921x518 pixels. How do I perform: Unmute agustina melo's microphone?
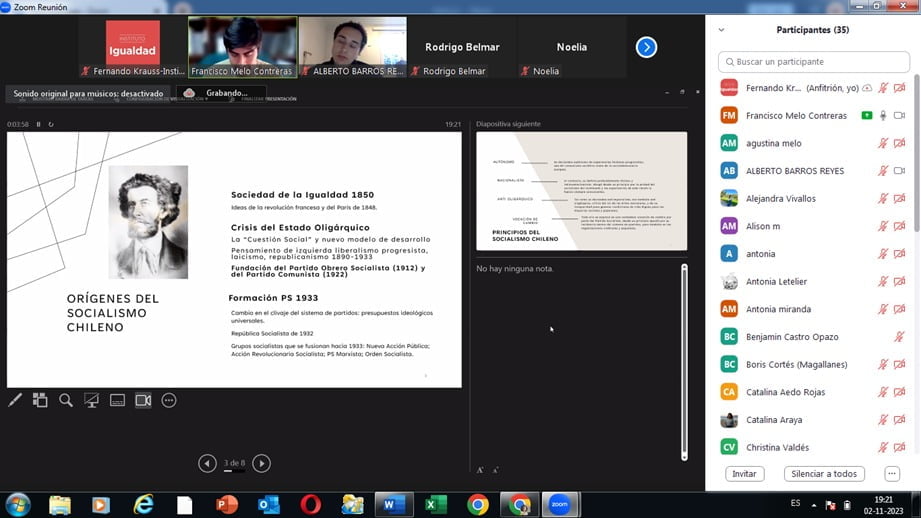[883, 143]
